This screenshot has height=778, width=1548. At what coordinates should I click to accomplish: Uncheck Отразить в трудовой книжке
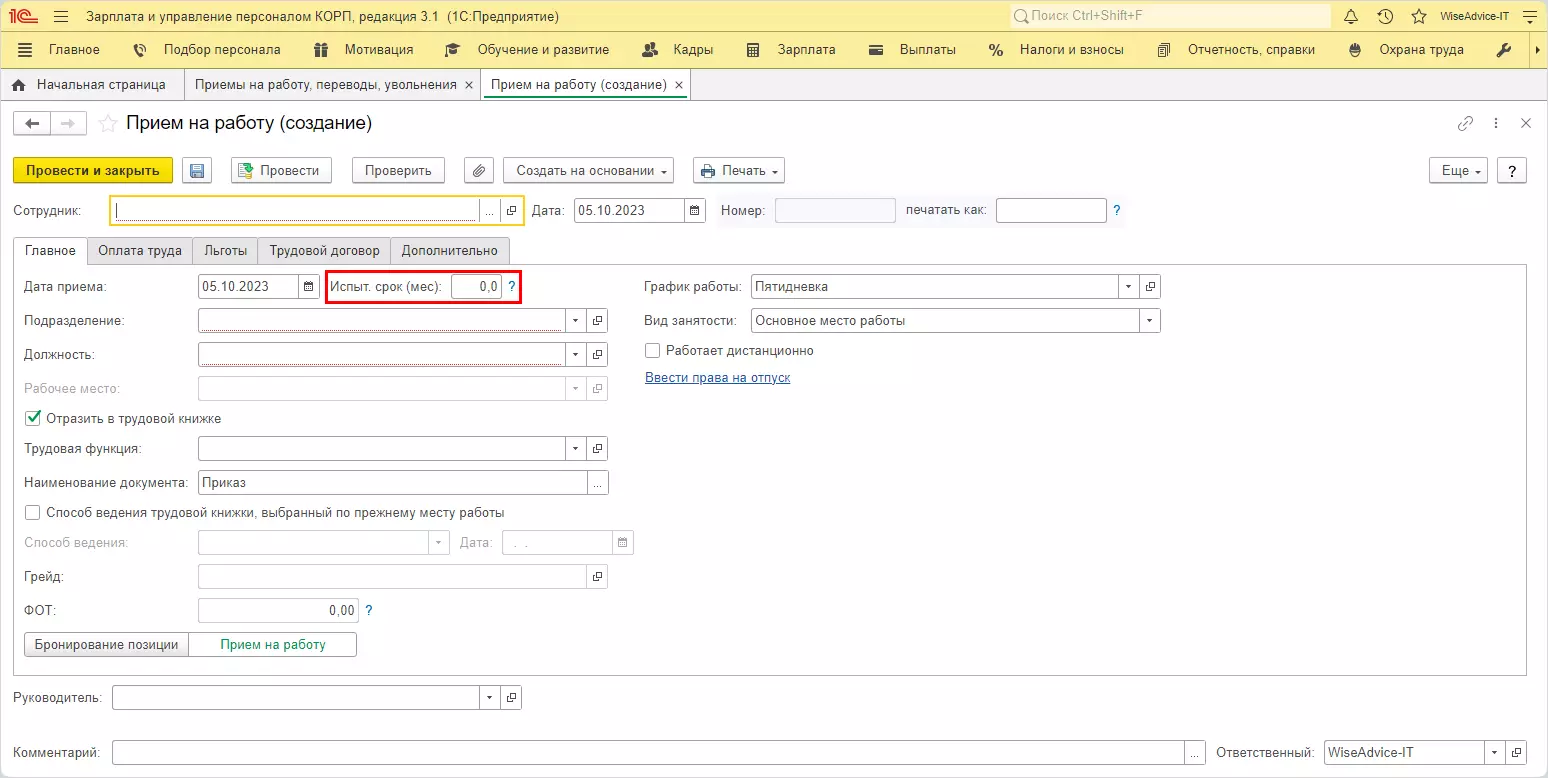pos(33,418)
